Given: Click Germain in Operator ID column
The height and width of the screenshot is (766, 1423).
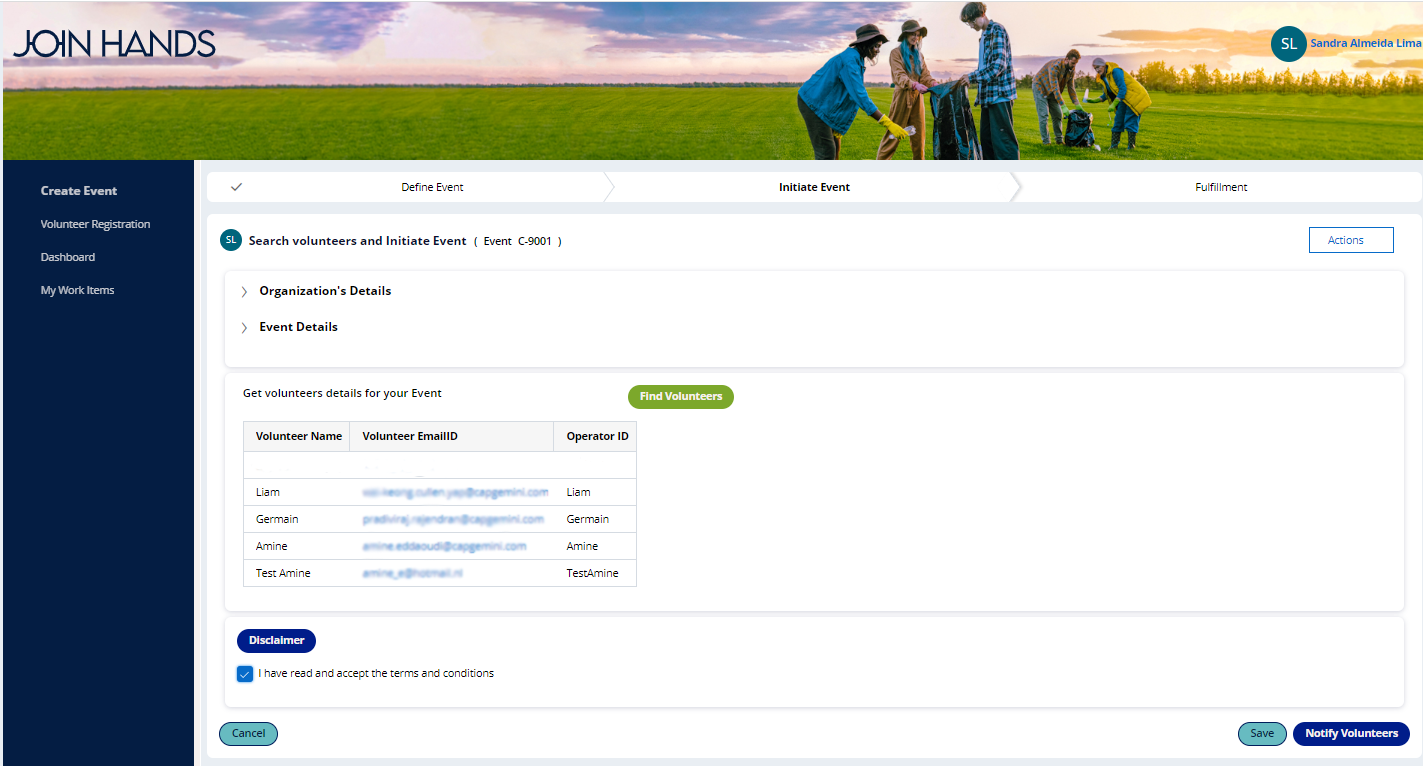Looking at the screenshot, I should pyautogui.click(x=587, y=519).
